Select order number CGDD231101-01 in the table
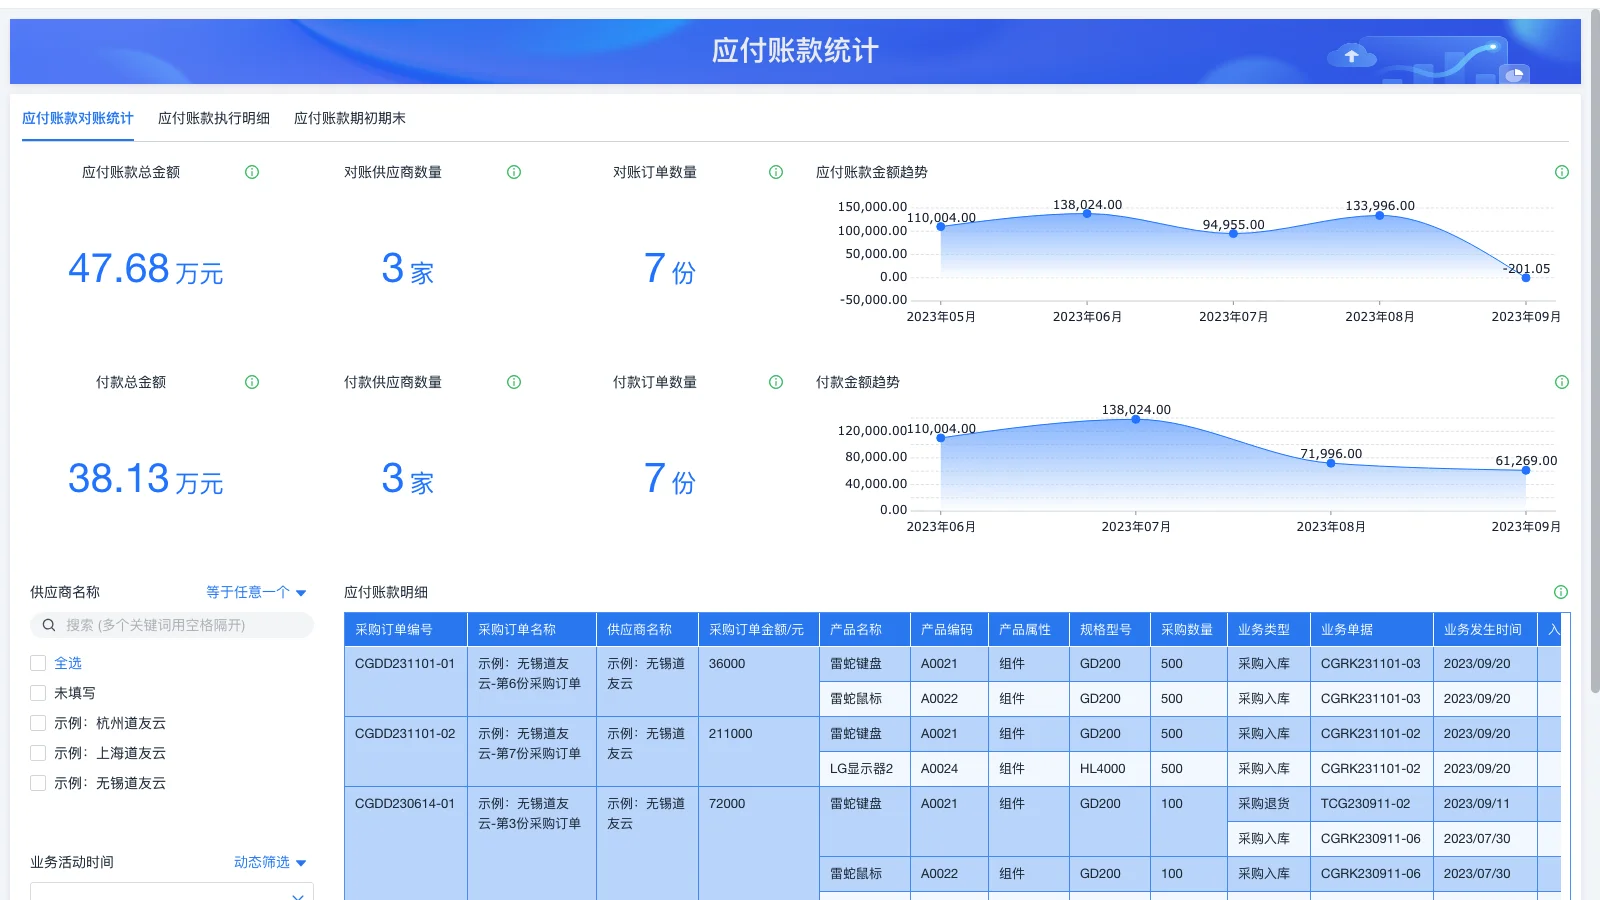Viewport: 1600px width, 900px height. 404,663
